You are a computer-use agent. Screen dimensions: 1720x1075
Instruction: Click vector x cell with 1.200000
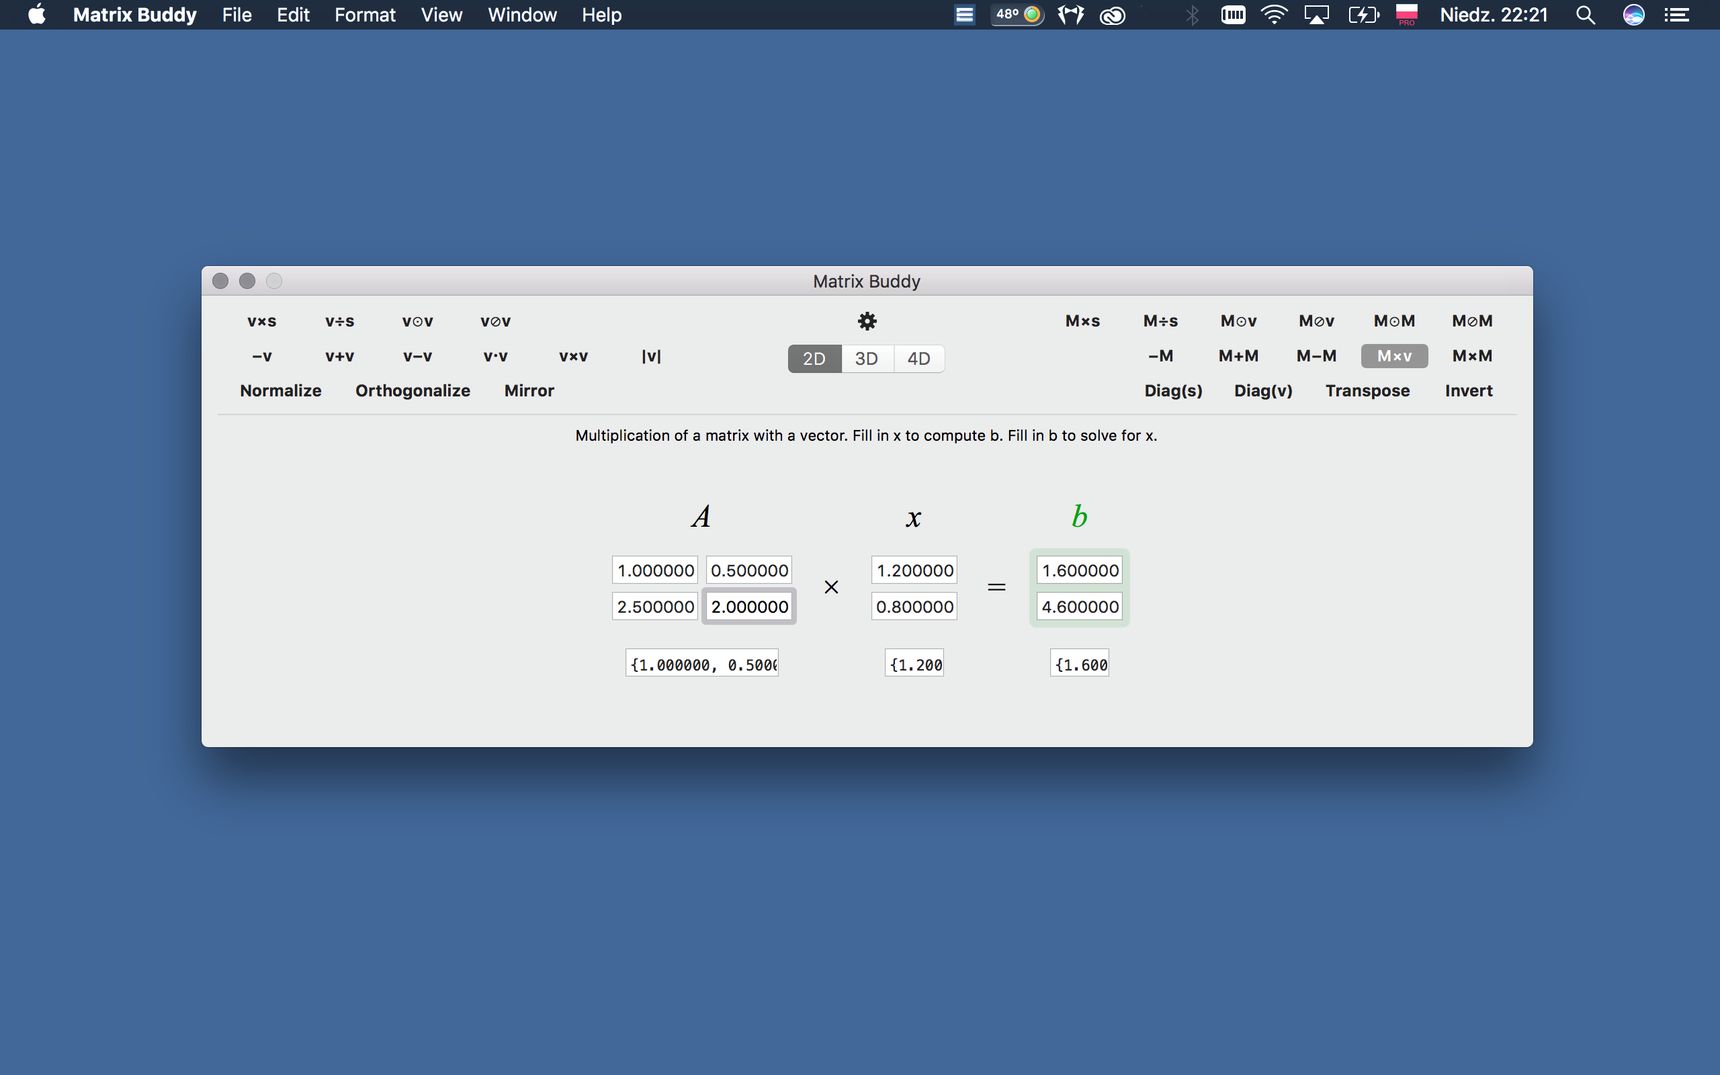click(x=915, y=570)
